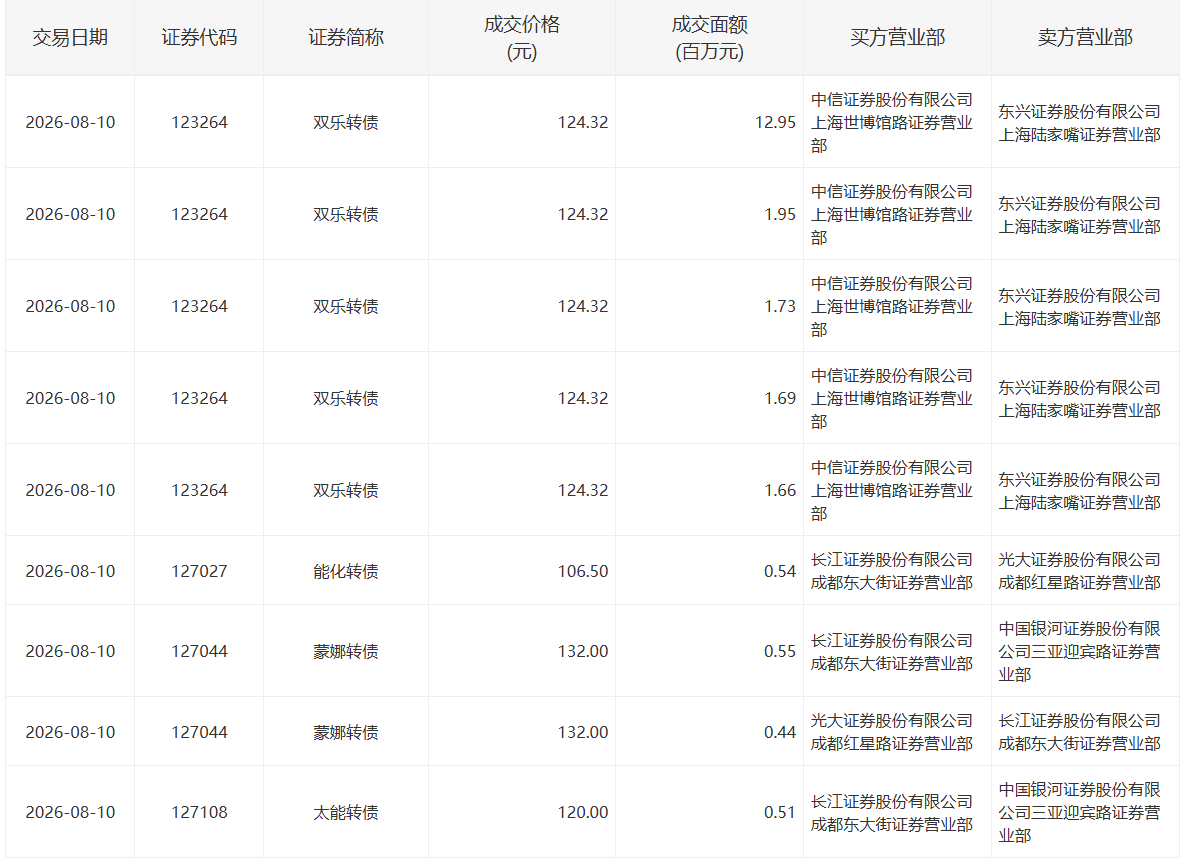Click code 127044 in the 0.44 row
Viewport: 1185px width, 867px height.
coord(199,732)
